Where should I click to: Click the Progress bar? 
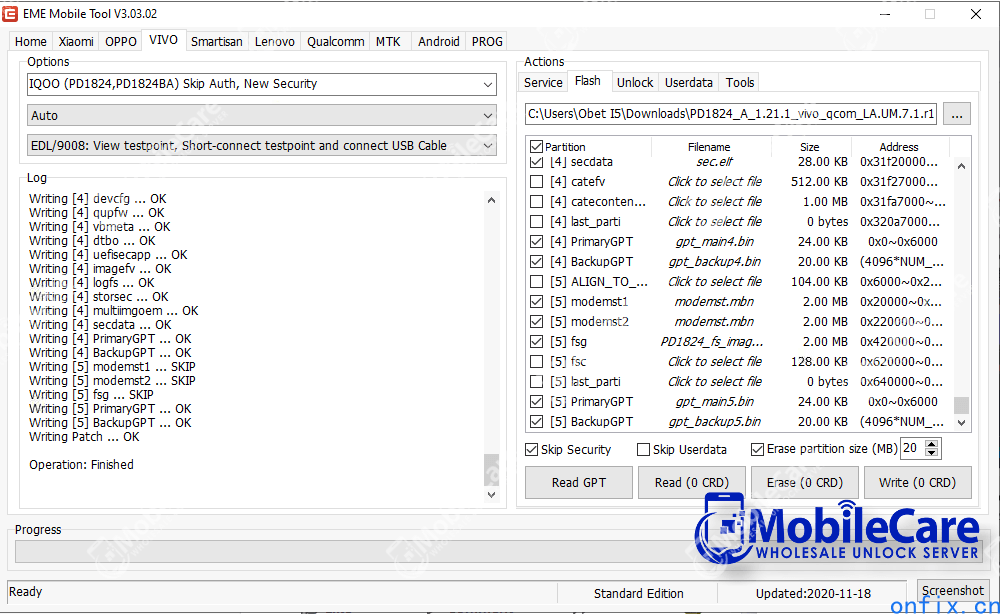[499, 552]
